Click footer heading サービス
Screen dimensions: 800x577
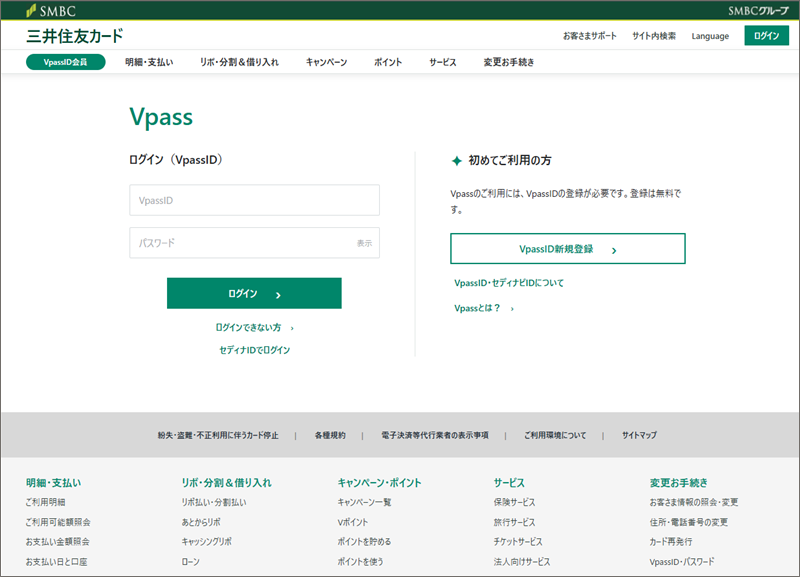(x=509, y=483)
